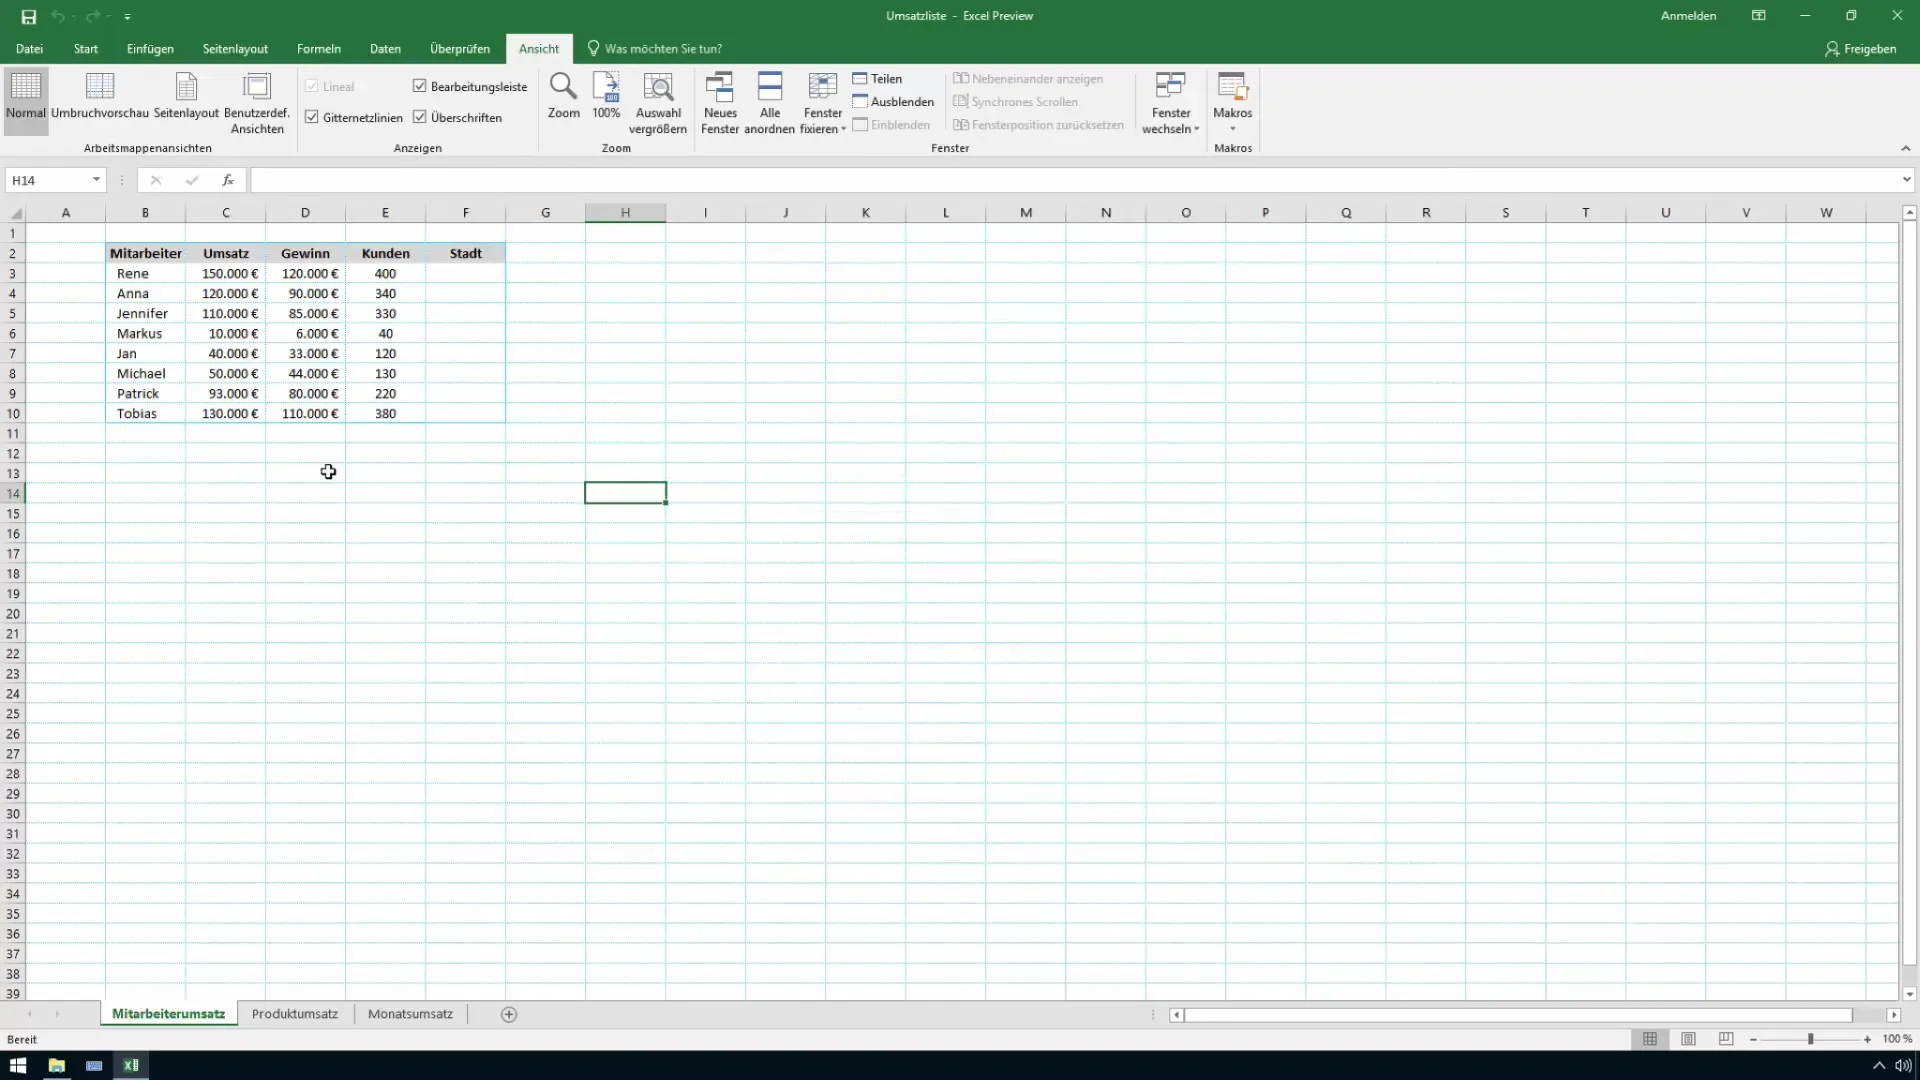Click Auswahl vergrößern icon
Viewport: 1920px width, 1080px height.
pyautogui.click(x=658, y=103)
